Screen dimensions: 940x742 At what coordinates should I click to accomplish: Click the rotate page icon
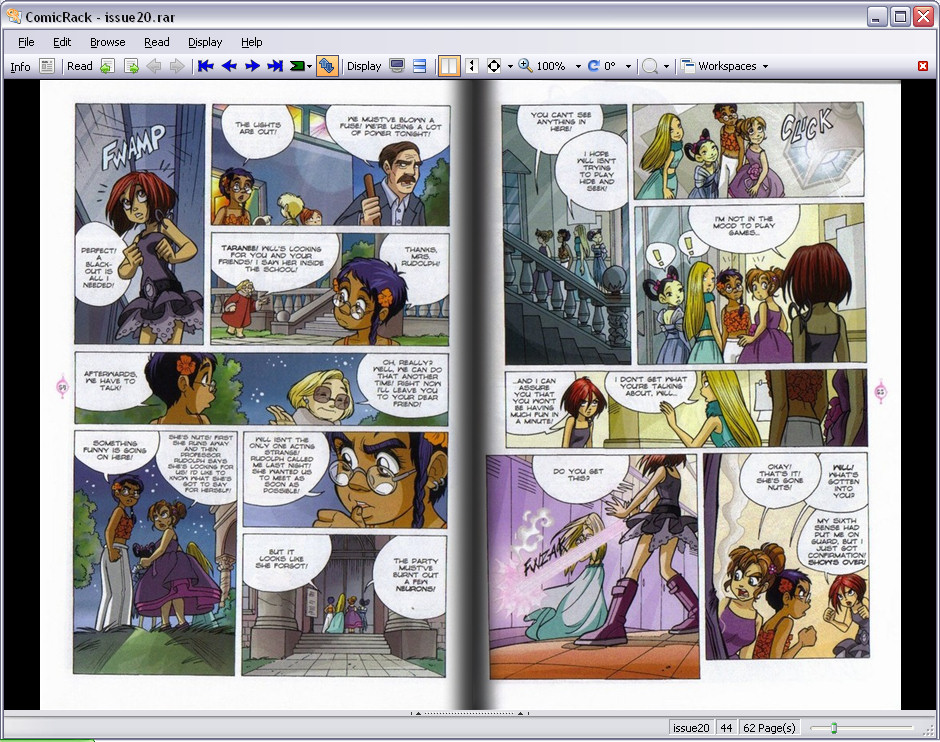tap(593, 66)
